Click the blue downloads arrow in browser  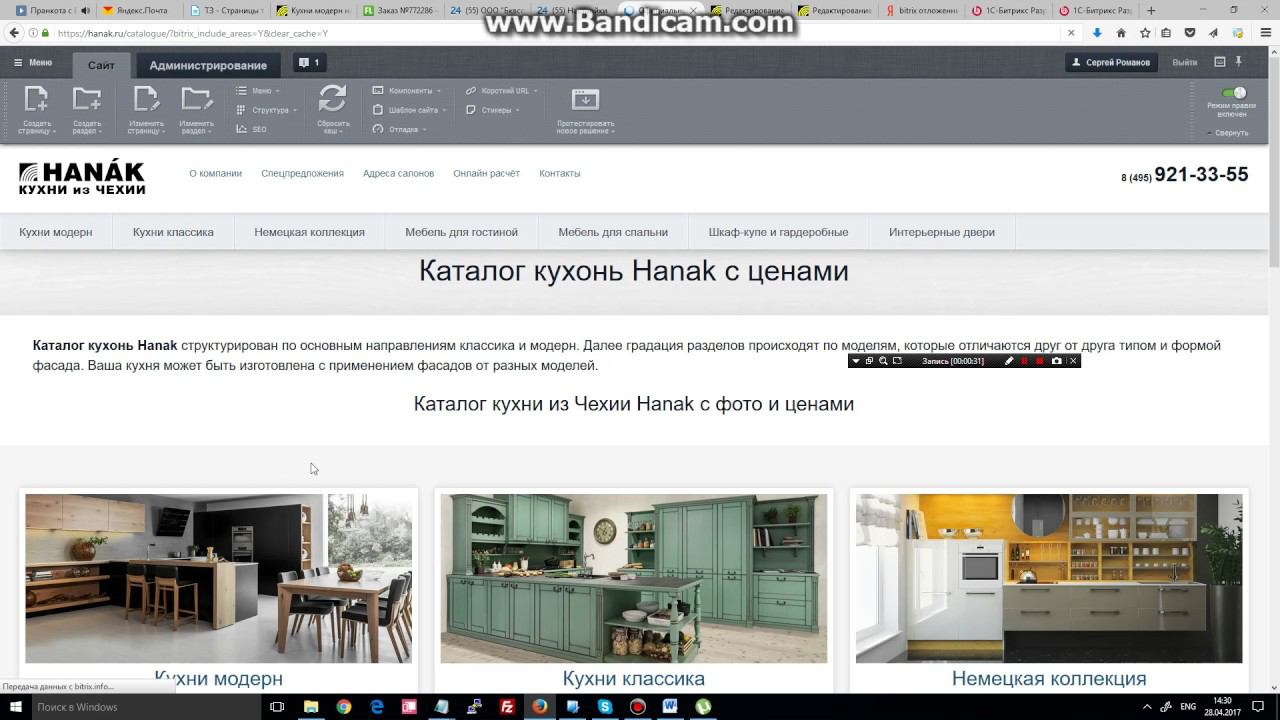[x=1097, y=33]
